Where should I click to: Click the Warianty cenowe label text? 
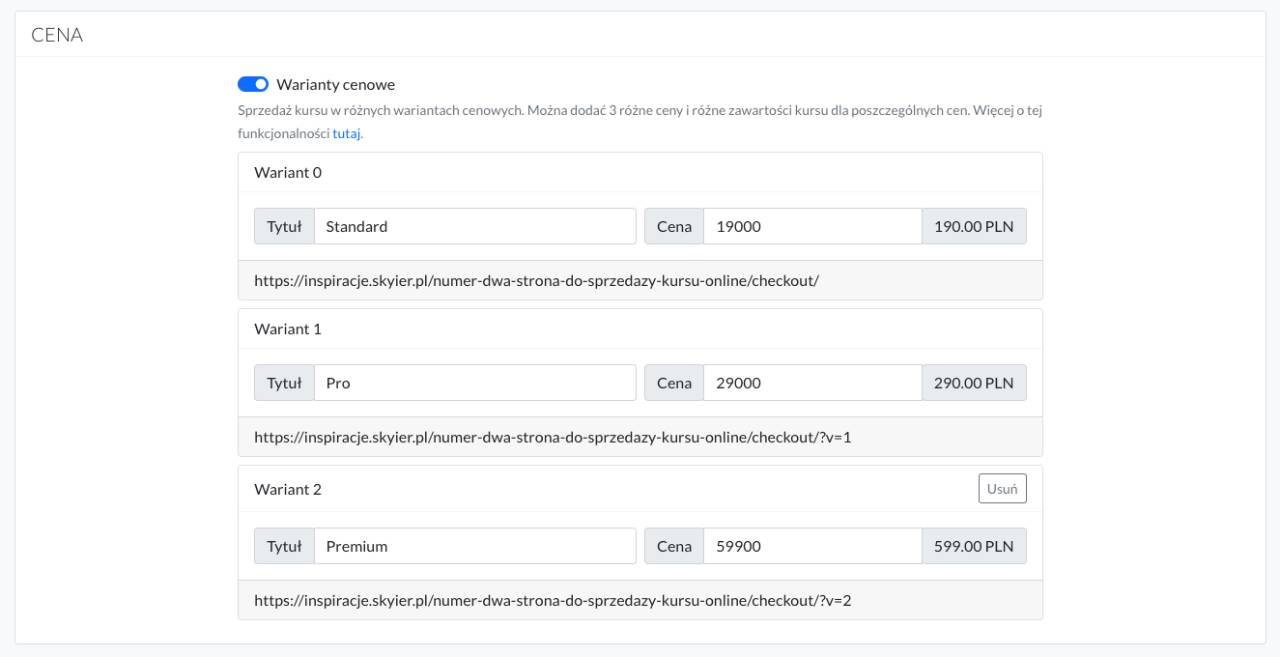point(335,84)
